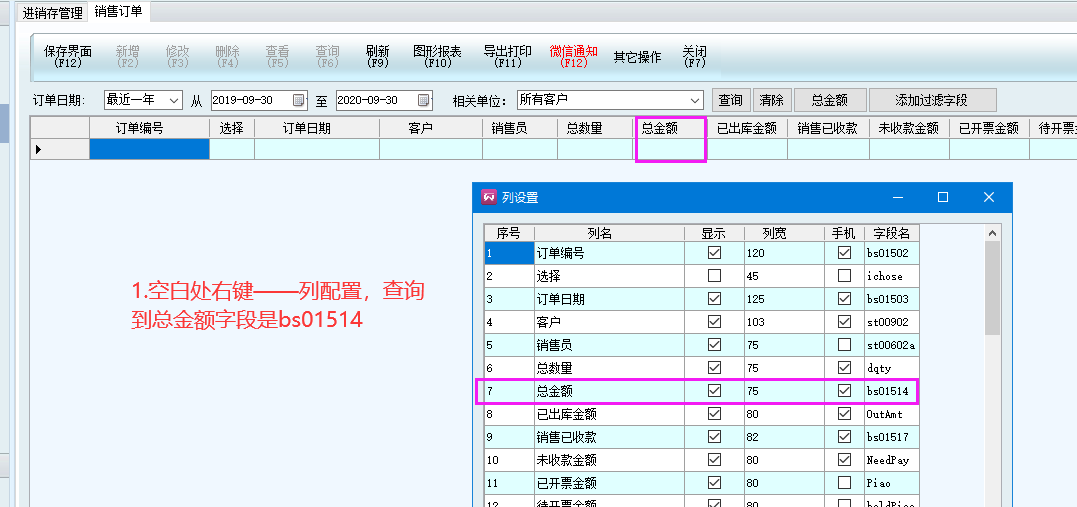The width and height of the screenshot is (1077, 507).
Task: Expand the 所有客户 related unit dropdown
Action: (x=695, y=100)
